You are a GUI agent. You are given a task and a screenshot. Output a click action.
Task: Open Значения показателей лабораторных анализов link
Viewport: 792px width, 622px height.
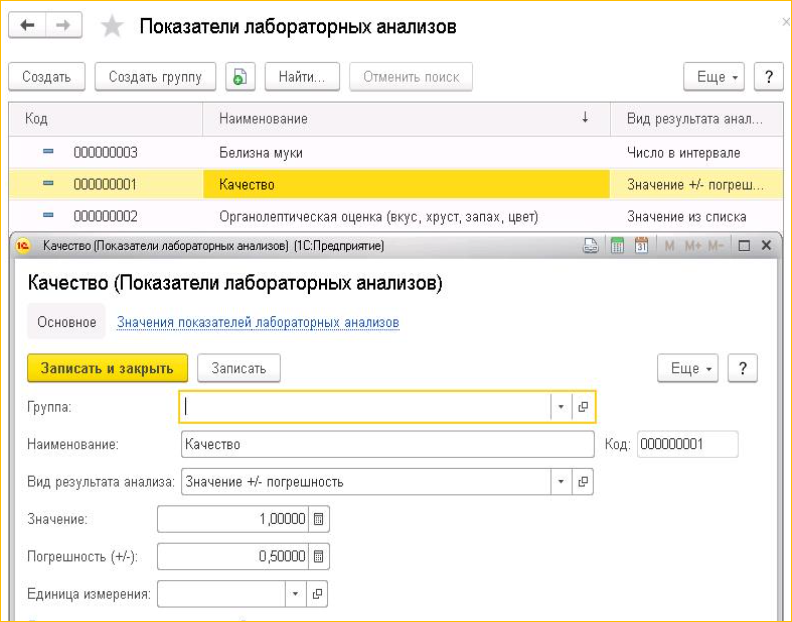tap(258, 322)
